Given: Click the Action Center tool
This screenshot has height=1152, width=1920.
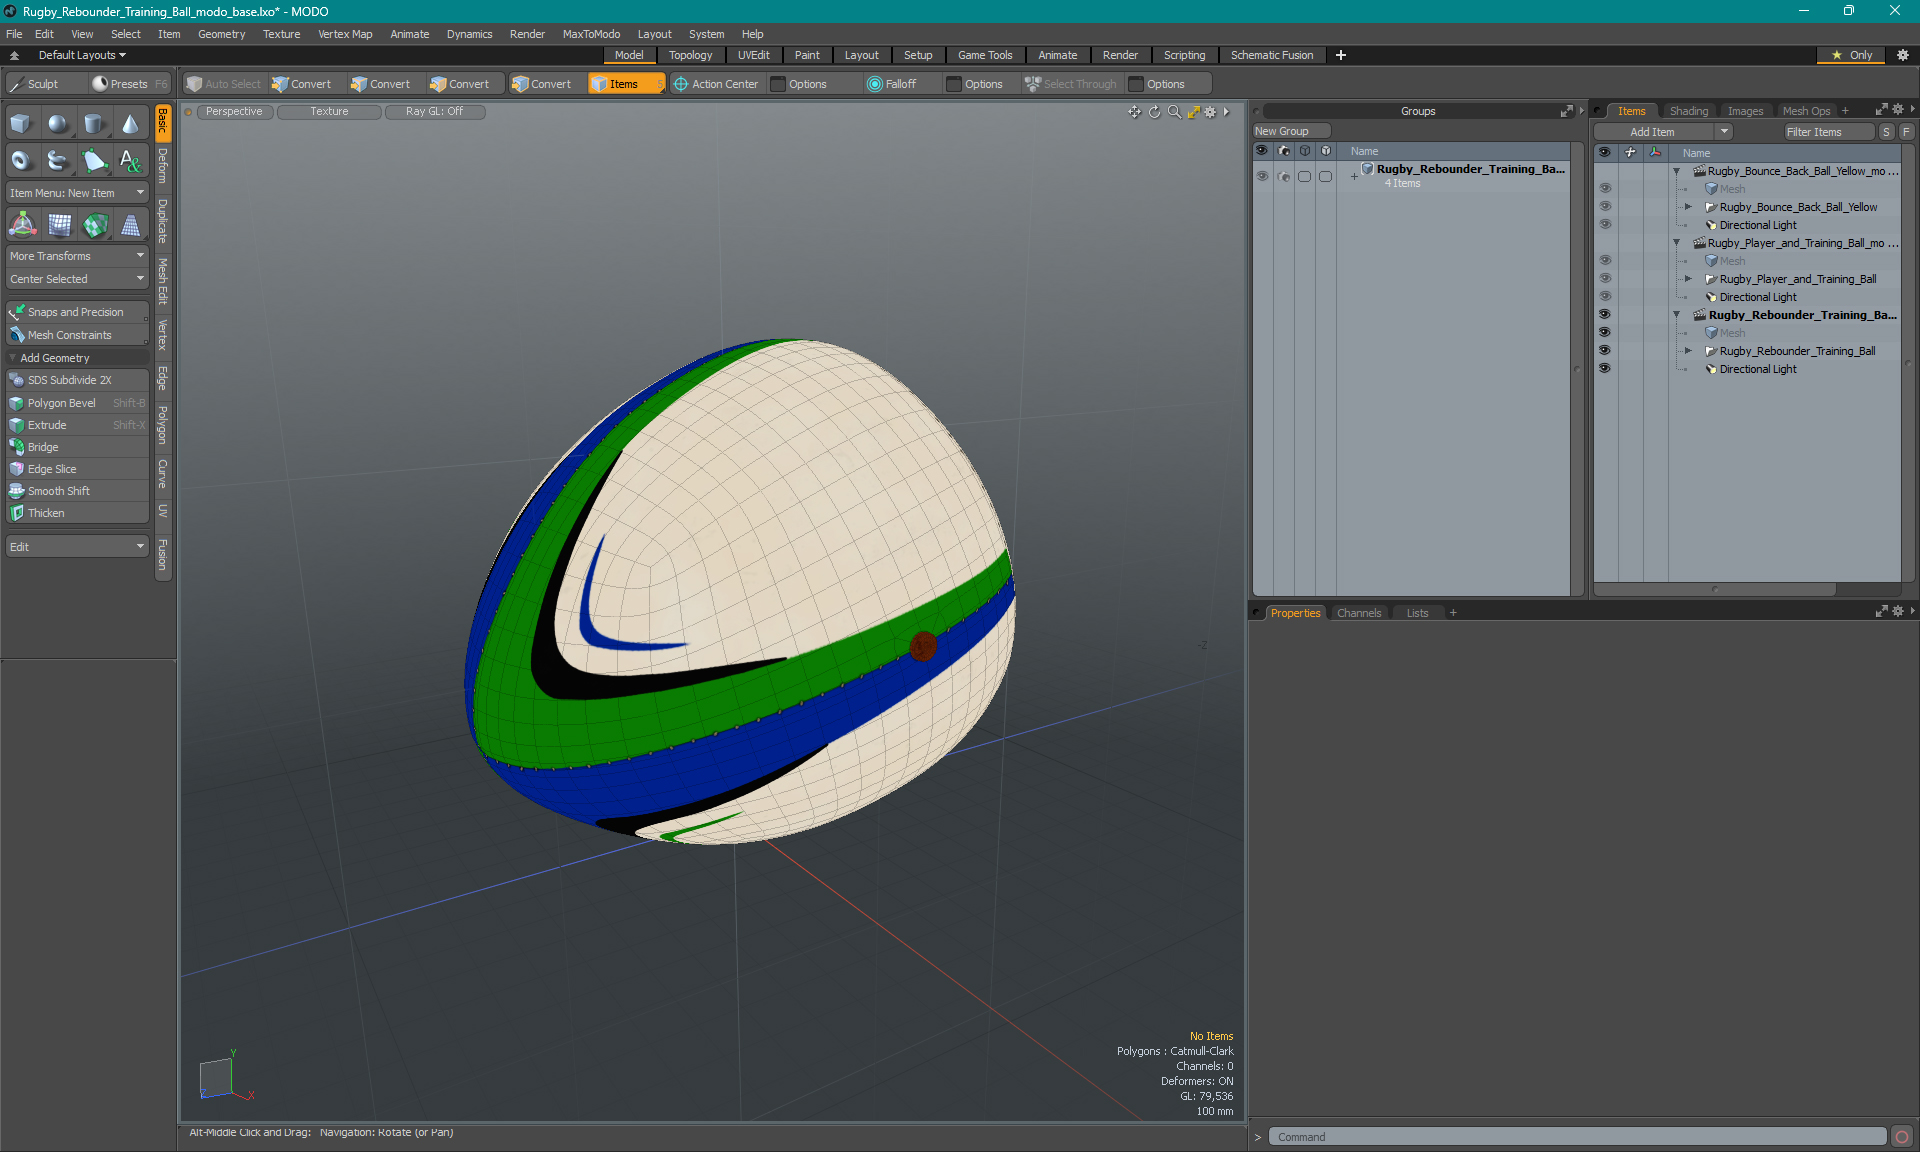Looking at the screenshot, I should [716, 84].
